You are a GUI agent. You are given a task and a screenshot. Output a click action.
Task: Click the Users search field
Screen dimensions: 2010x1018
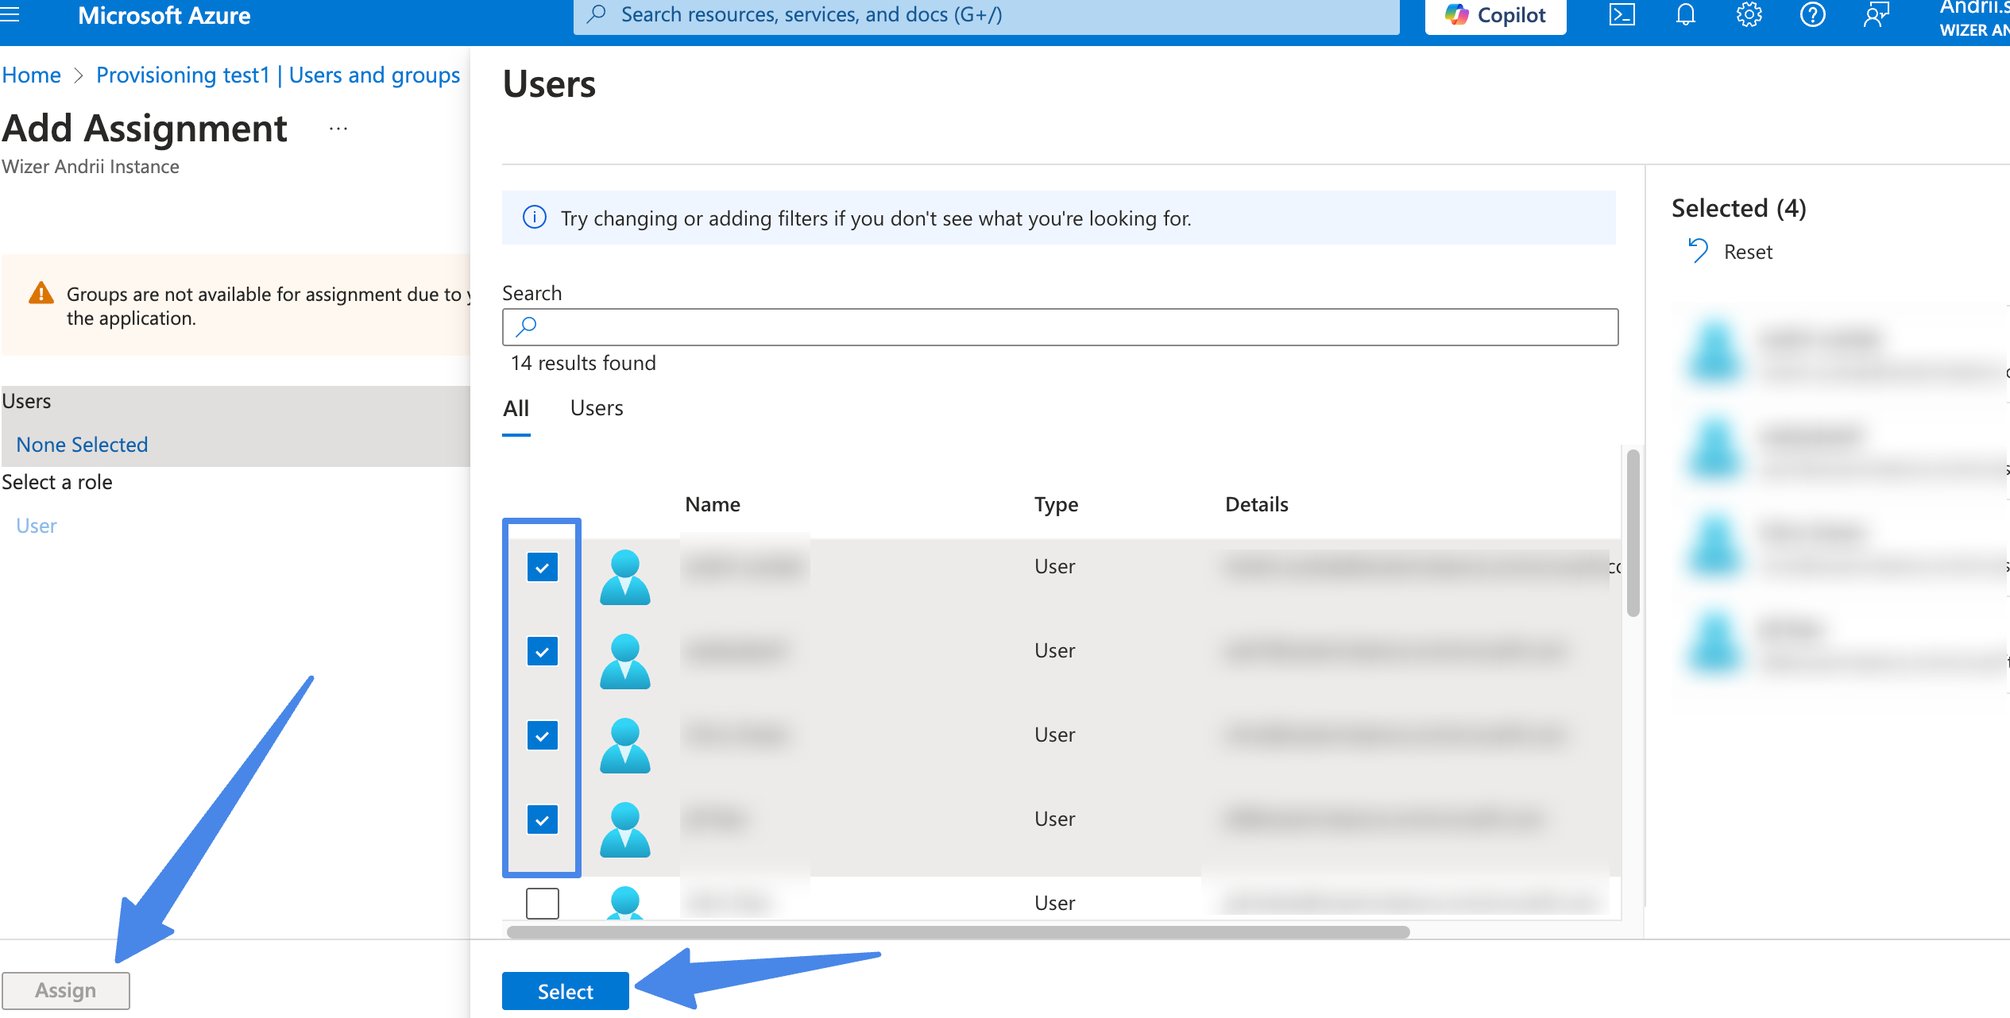[1060, 327]
